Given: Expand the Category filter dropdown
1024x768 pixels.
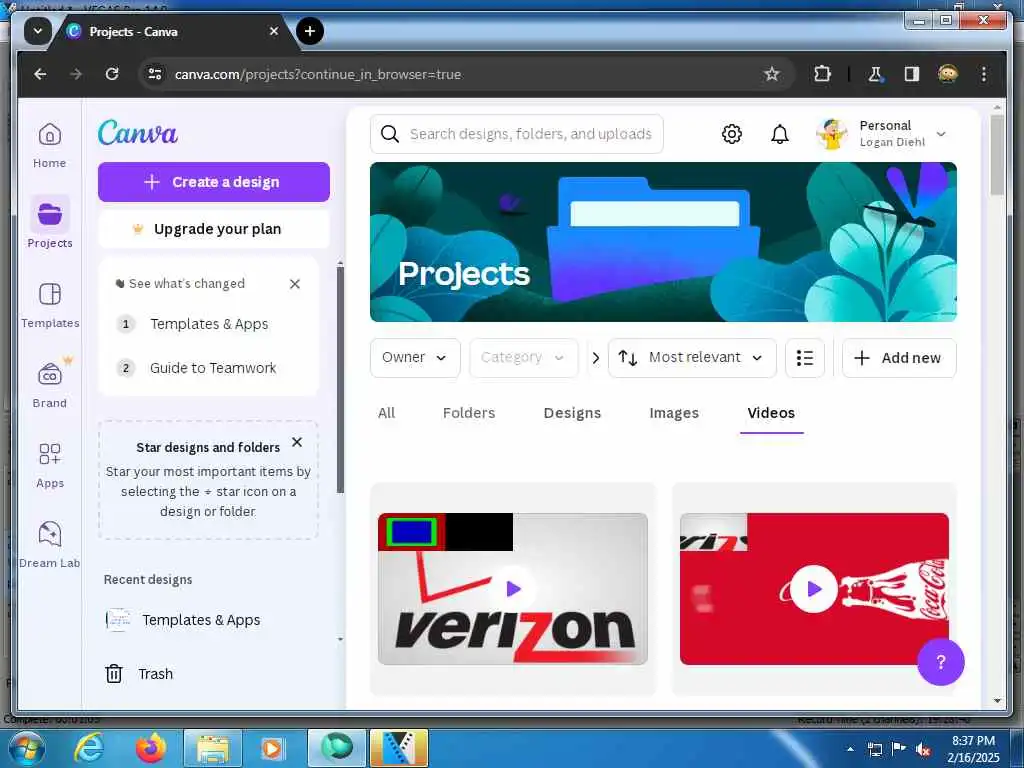Looking at the screenshot, I should [523, 358].
